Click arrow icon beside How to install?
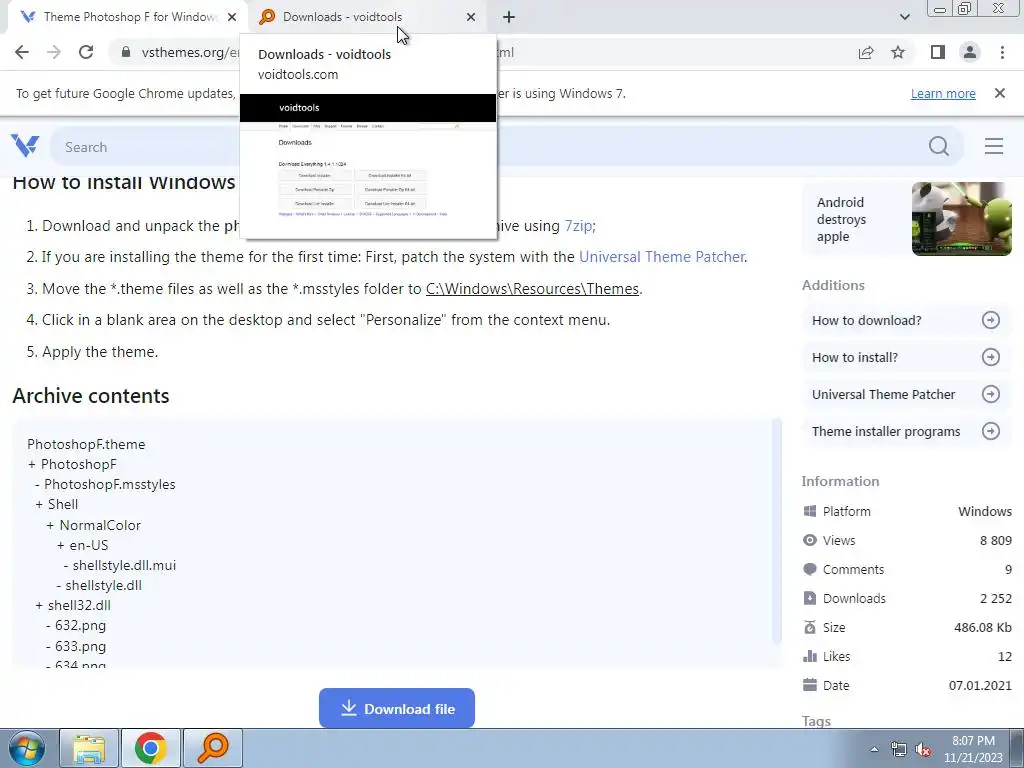The height and width of the screenshot is (768, 1024). pos(991,357)
